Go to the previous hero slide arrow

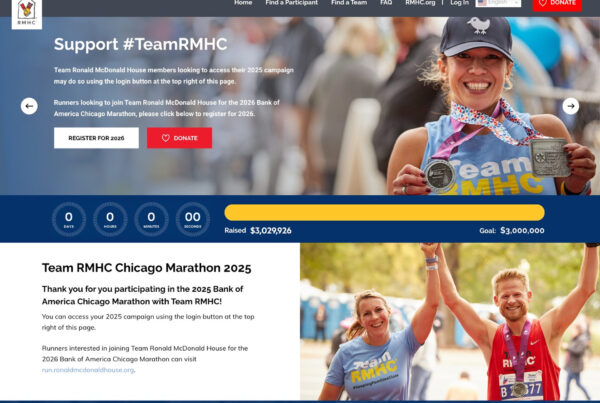click(x=29, y=106)
